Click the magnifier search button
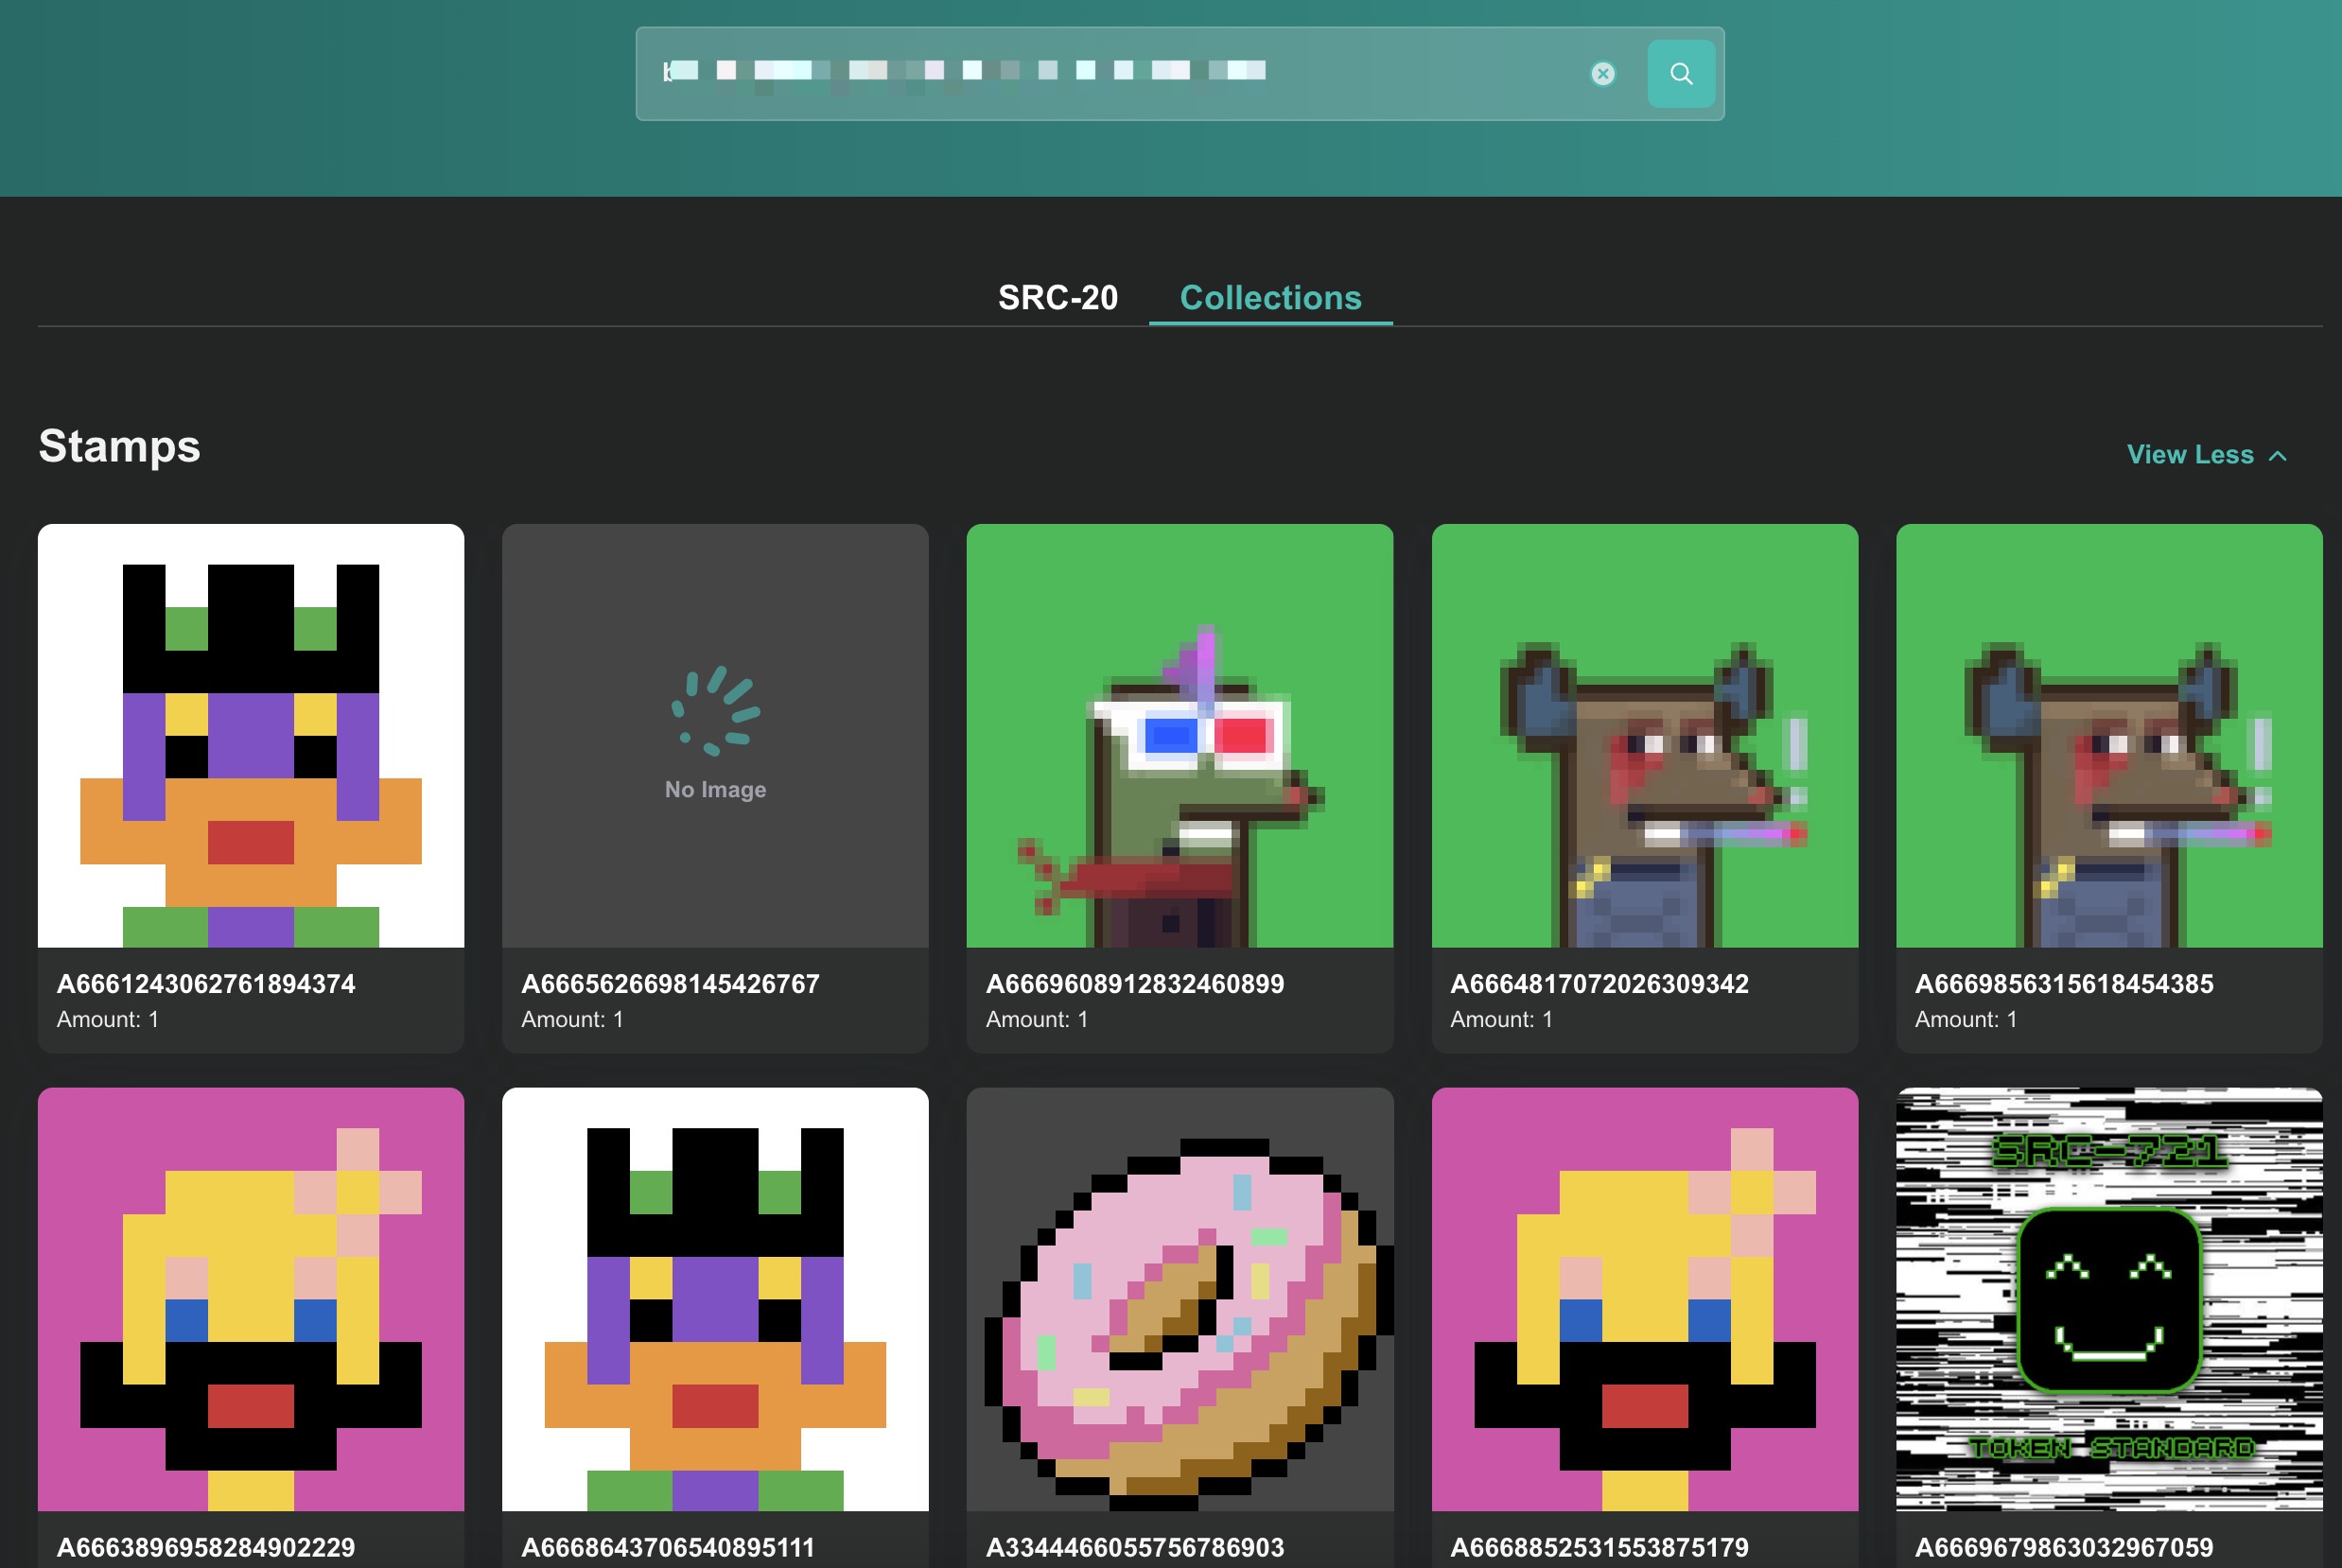The width and height of the screenshot is (2342, 1568). (1680, 74)
